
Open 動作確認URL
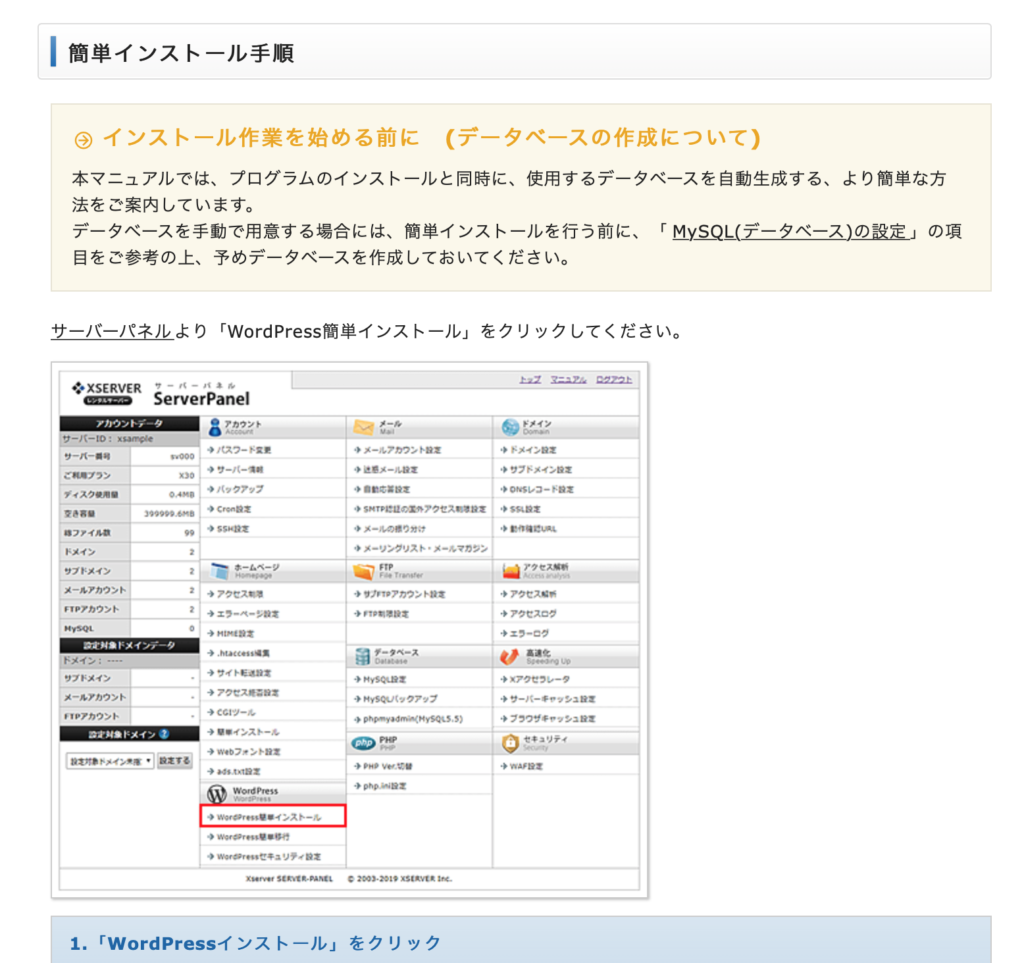533,529
